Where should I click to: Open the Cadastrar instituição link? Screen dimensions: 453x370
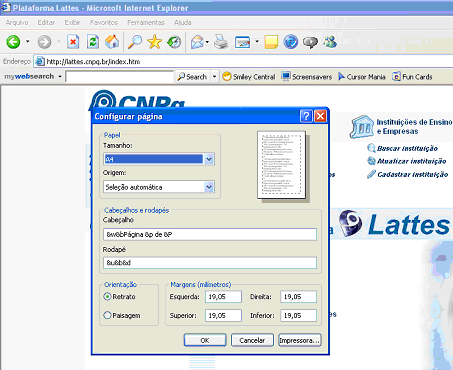(413, 174)
